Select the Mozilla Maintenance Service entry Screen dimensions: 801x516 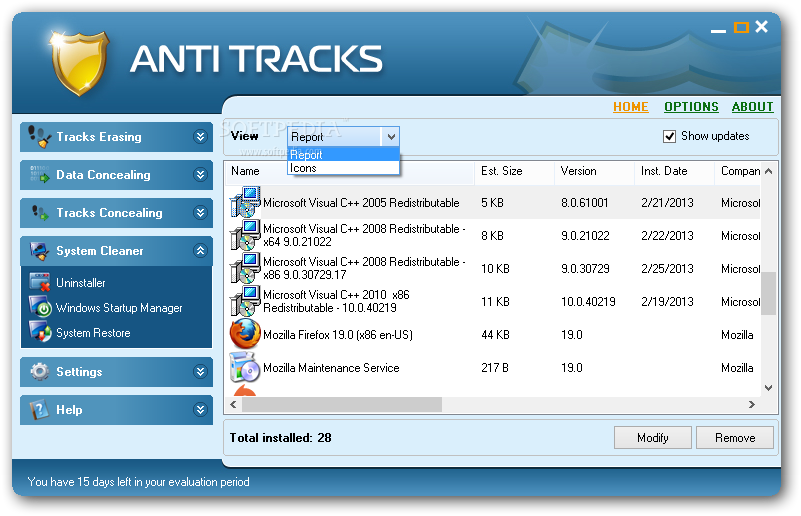click(x=331, y=368)
